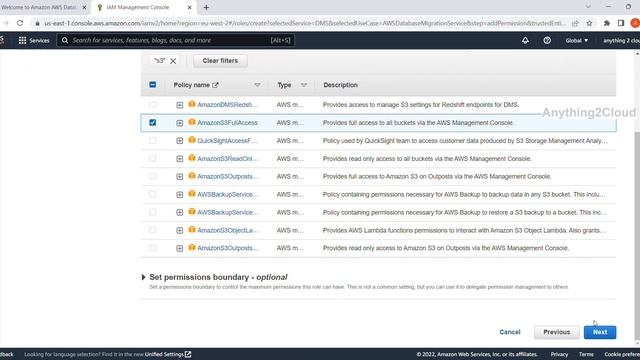Viewport: 640px width, 360px height.
Task: Close the IAM Management Console tab
Action: [189, 7]
